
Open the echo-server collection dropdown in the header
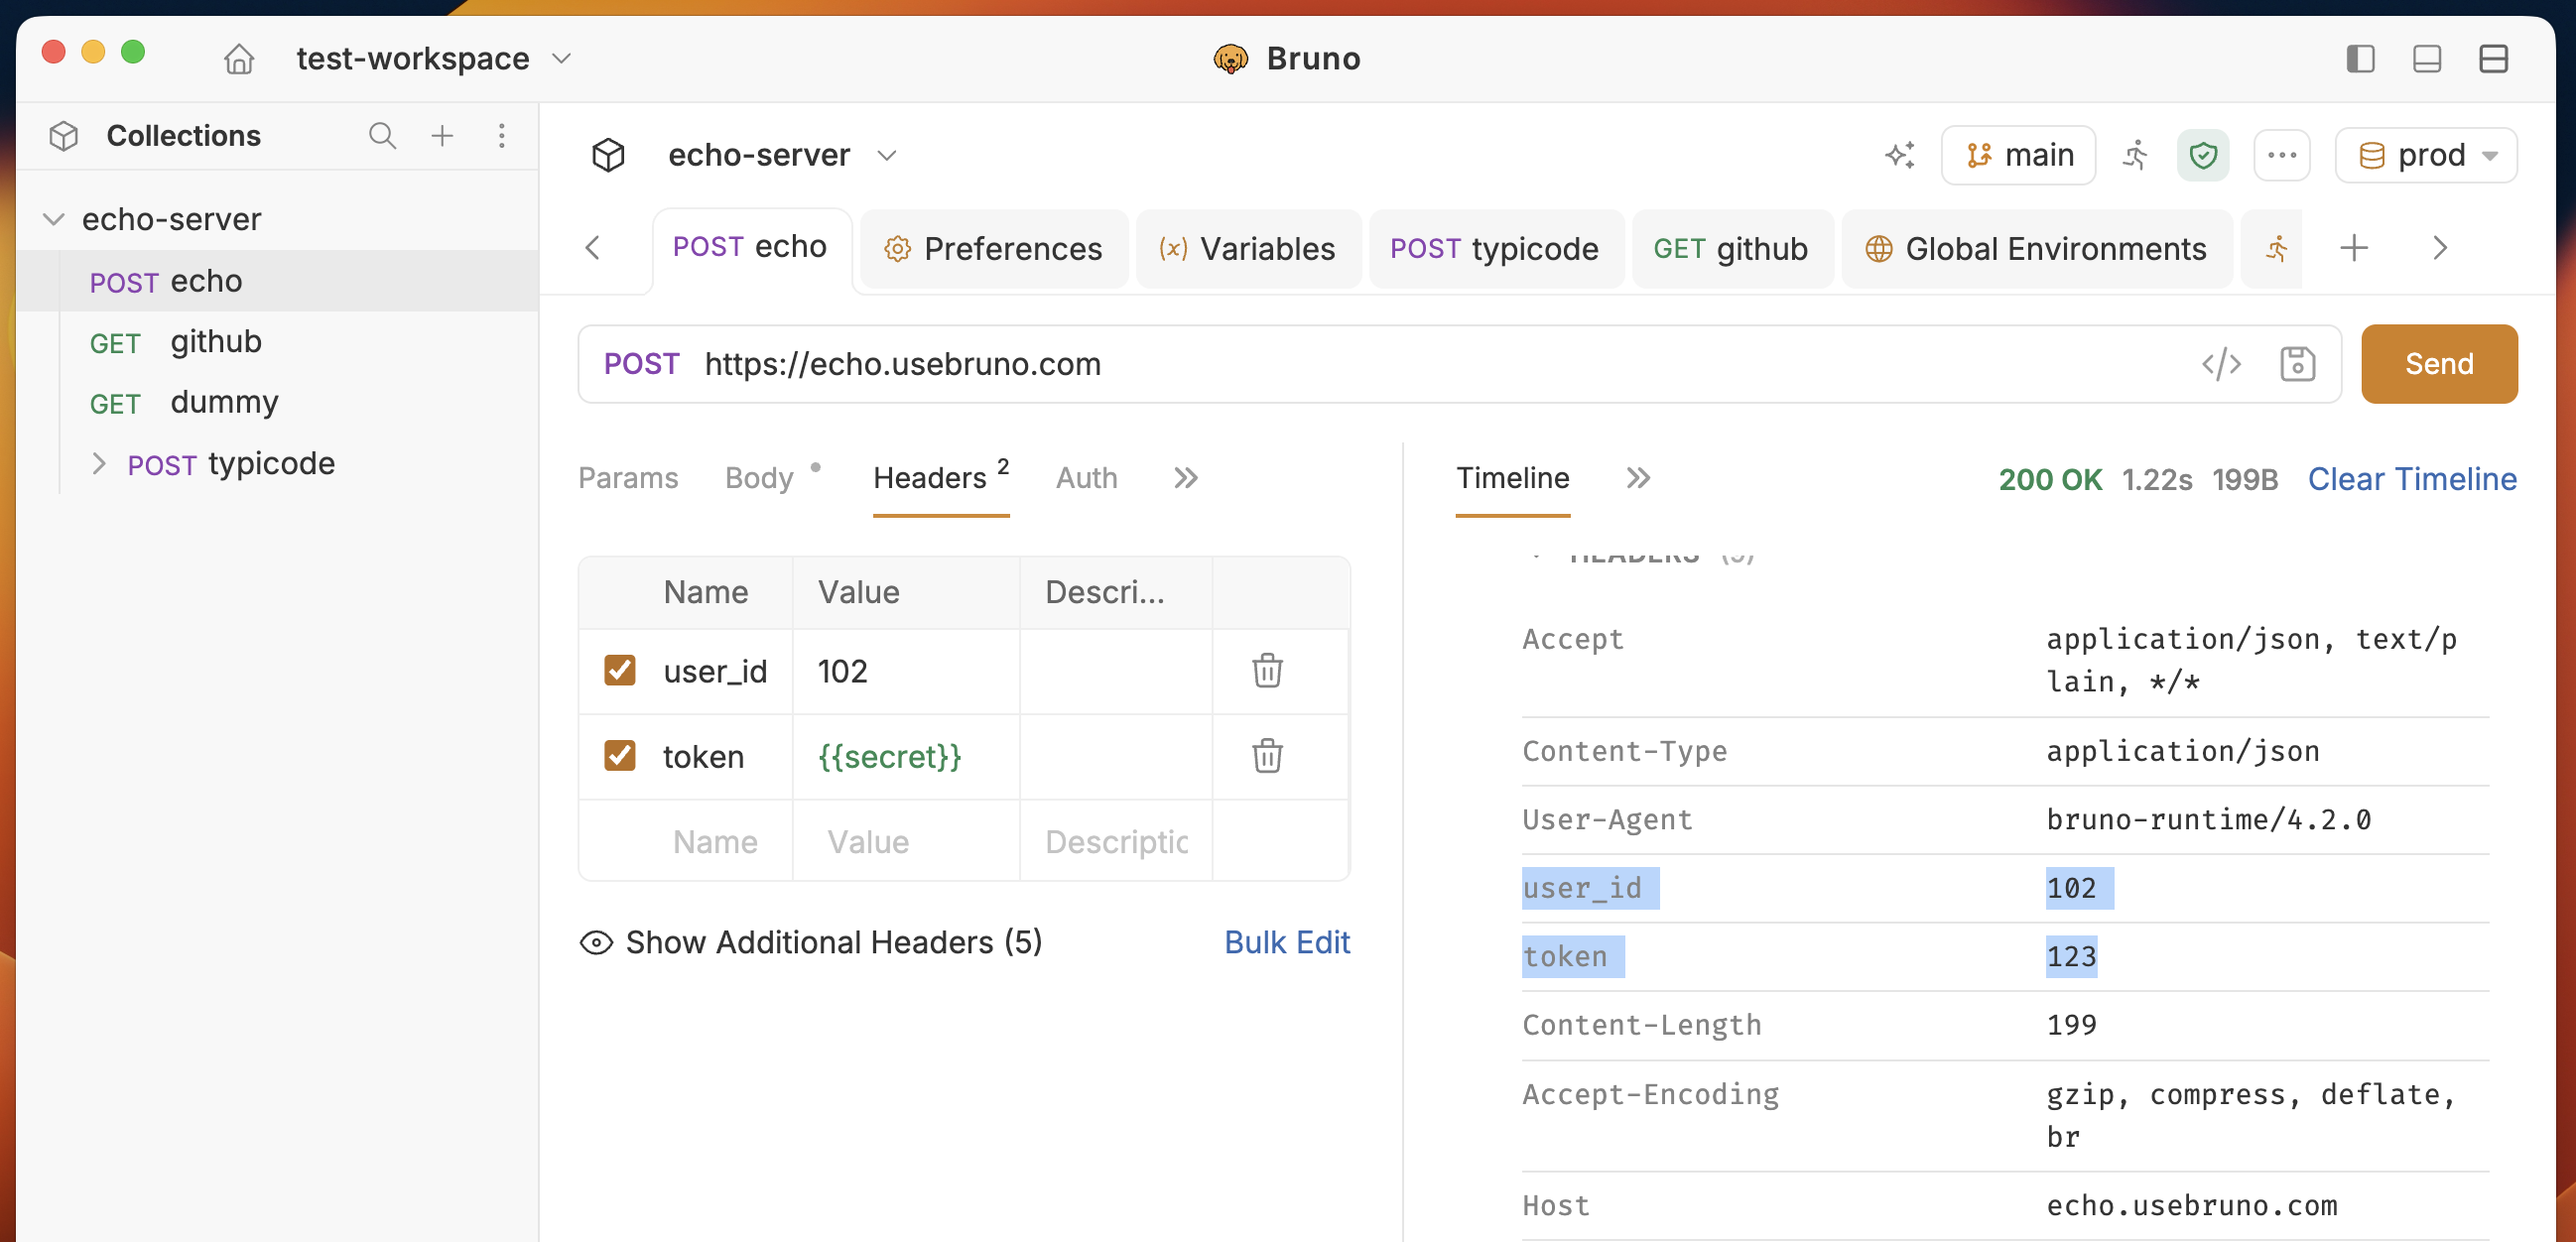click(x=886, y=155)
